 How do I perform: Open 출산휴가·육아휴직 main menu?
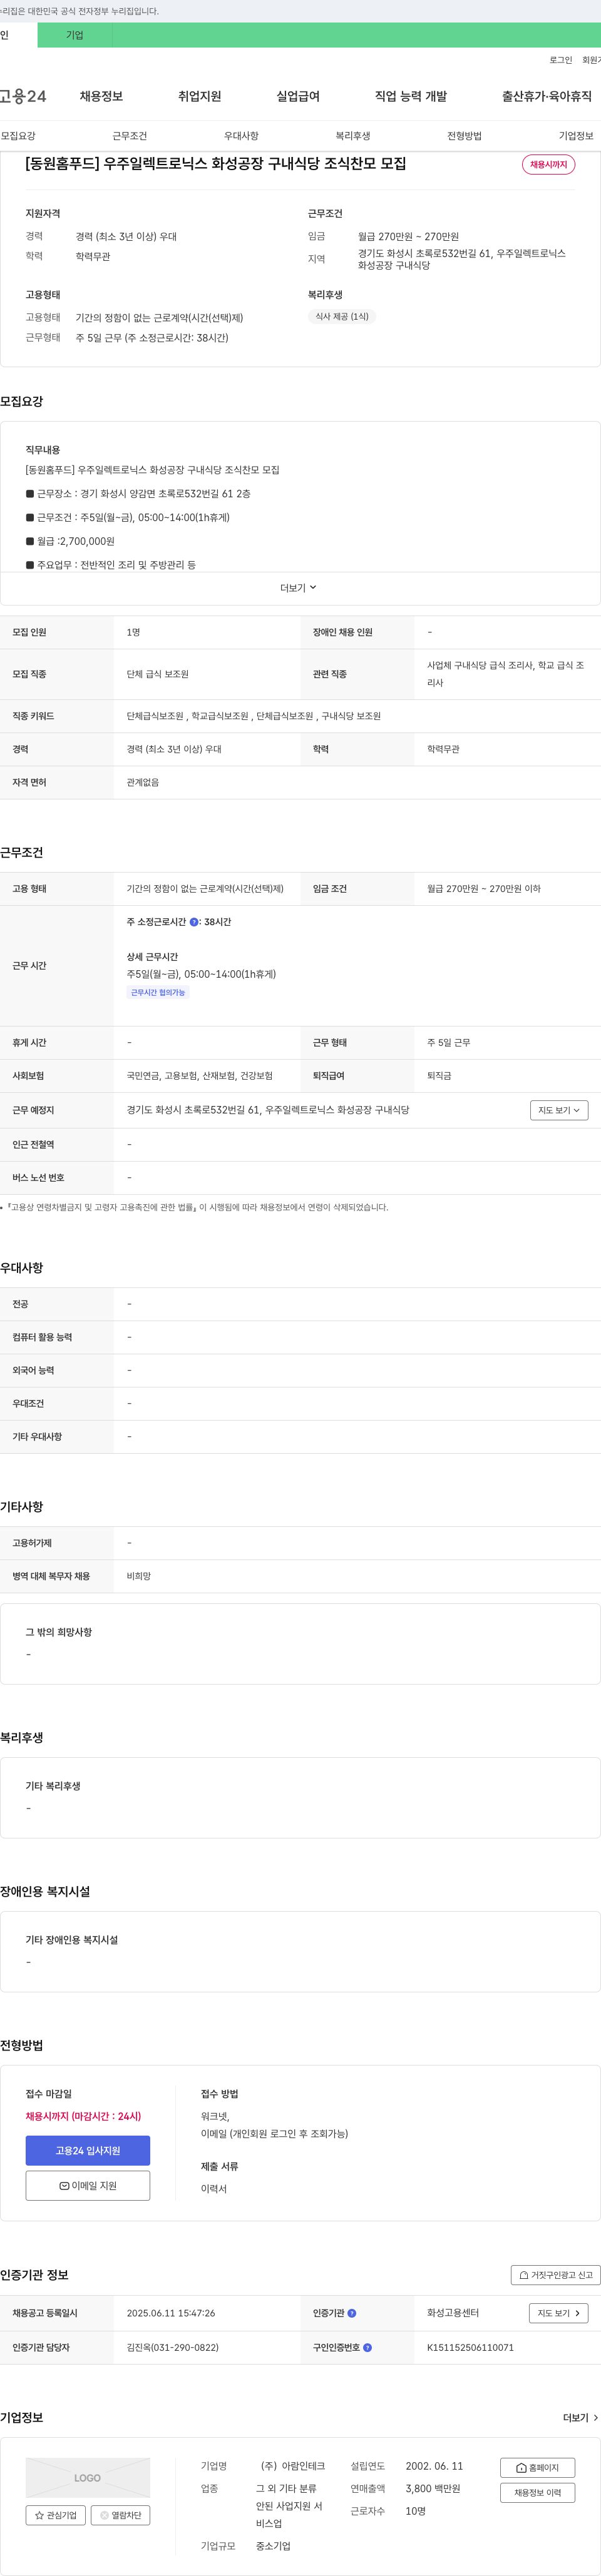tap(547, 96)
